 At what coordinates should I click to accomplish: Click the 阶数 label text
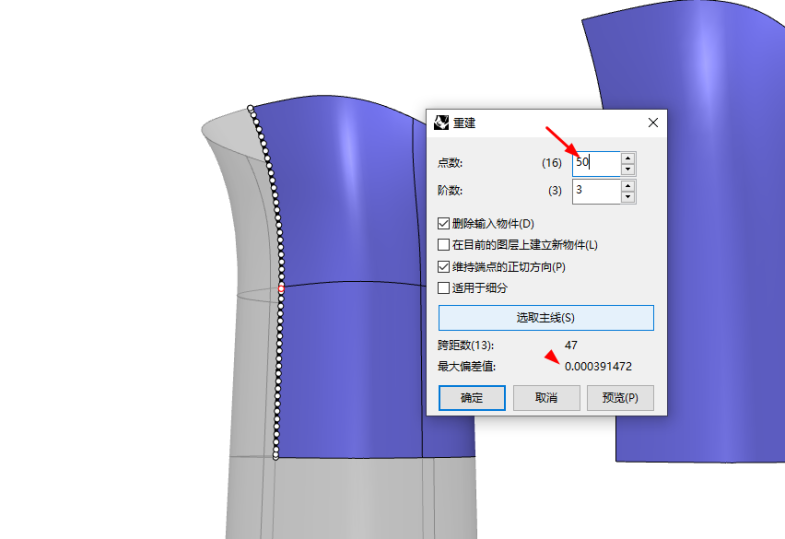(450, 191)
